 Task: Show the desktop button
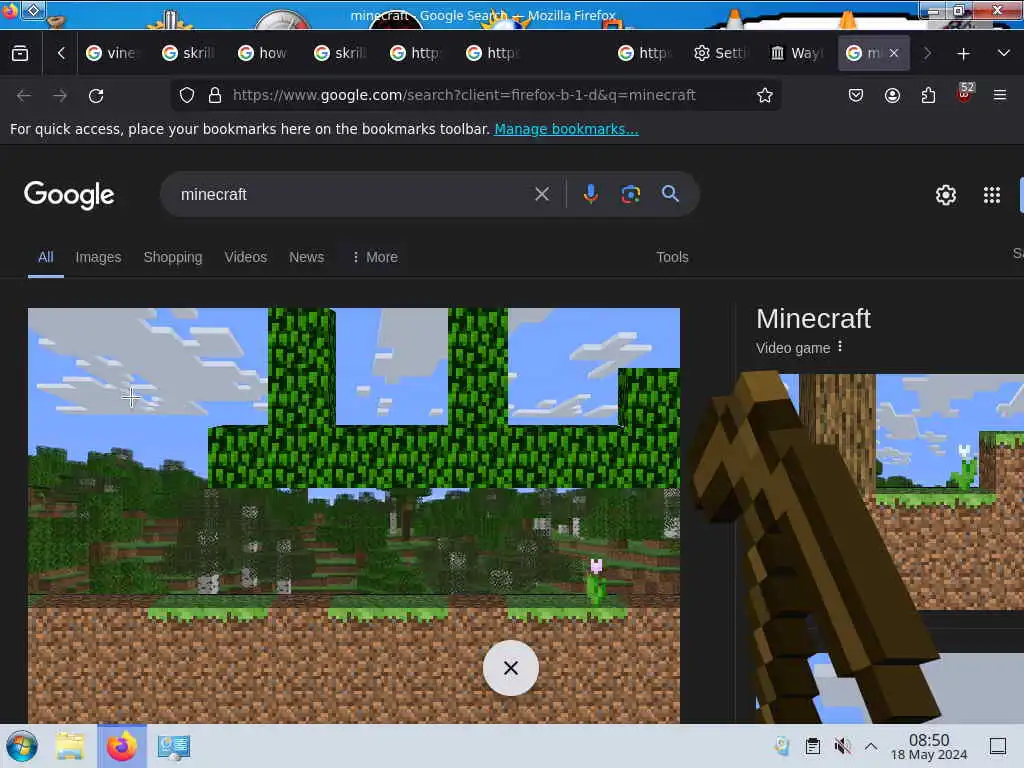[997, 746]
